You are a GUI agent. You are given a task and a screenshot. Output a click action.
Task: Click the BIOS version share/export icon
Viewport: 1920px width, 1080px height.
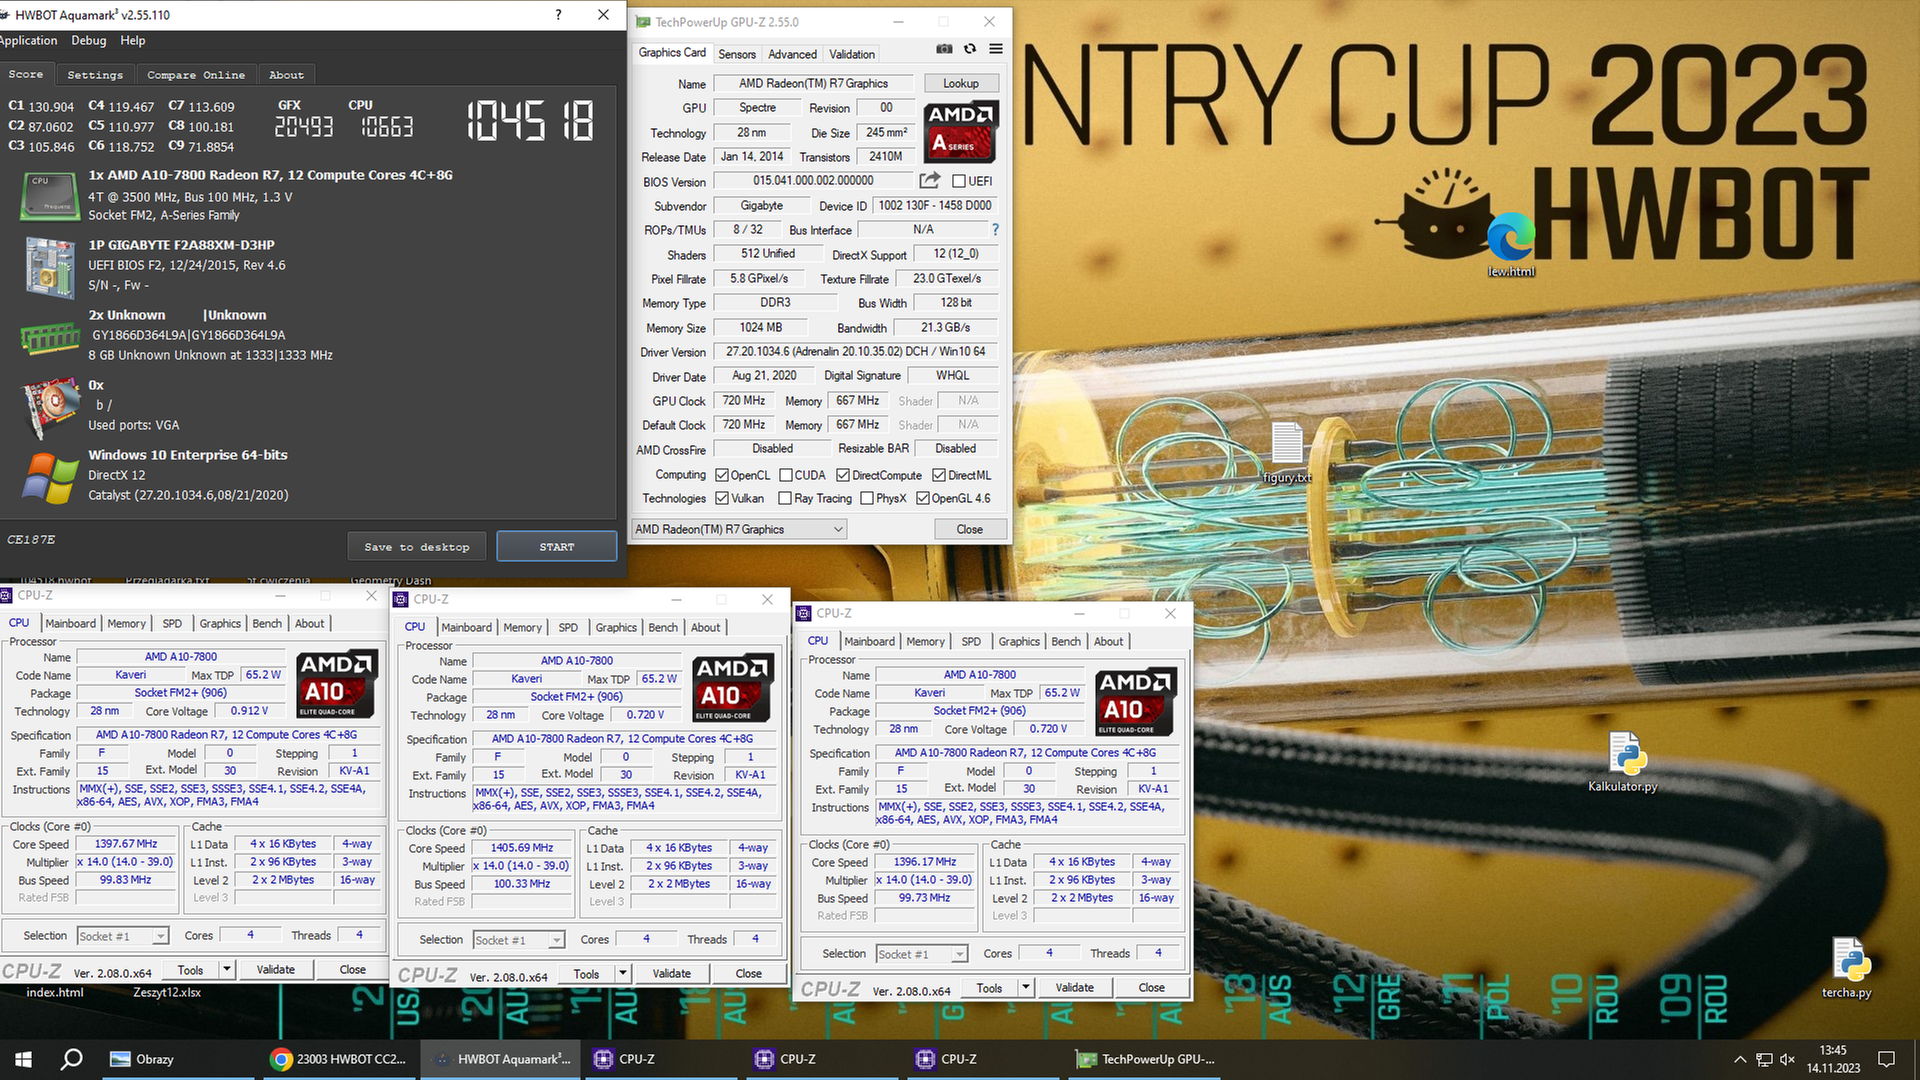pos(930,181)
